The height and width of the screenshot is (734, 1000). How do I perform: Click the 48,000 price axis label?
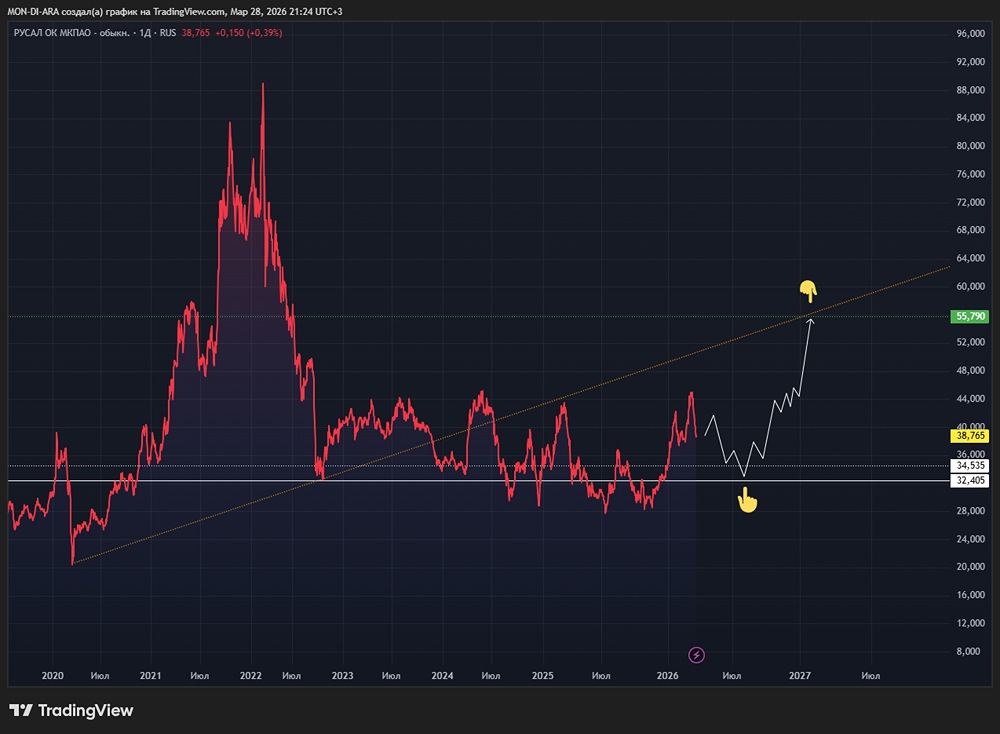pyautogui.click(x=971, y=371)
